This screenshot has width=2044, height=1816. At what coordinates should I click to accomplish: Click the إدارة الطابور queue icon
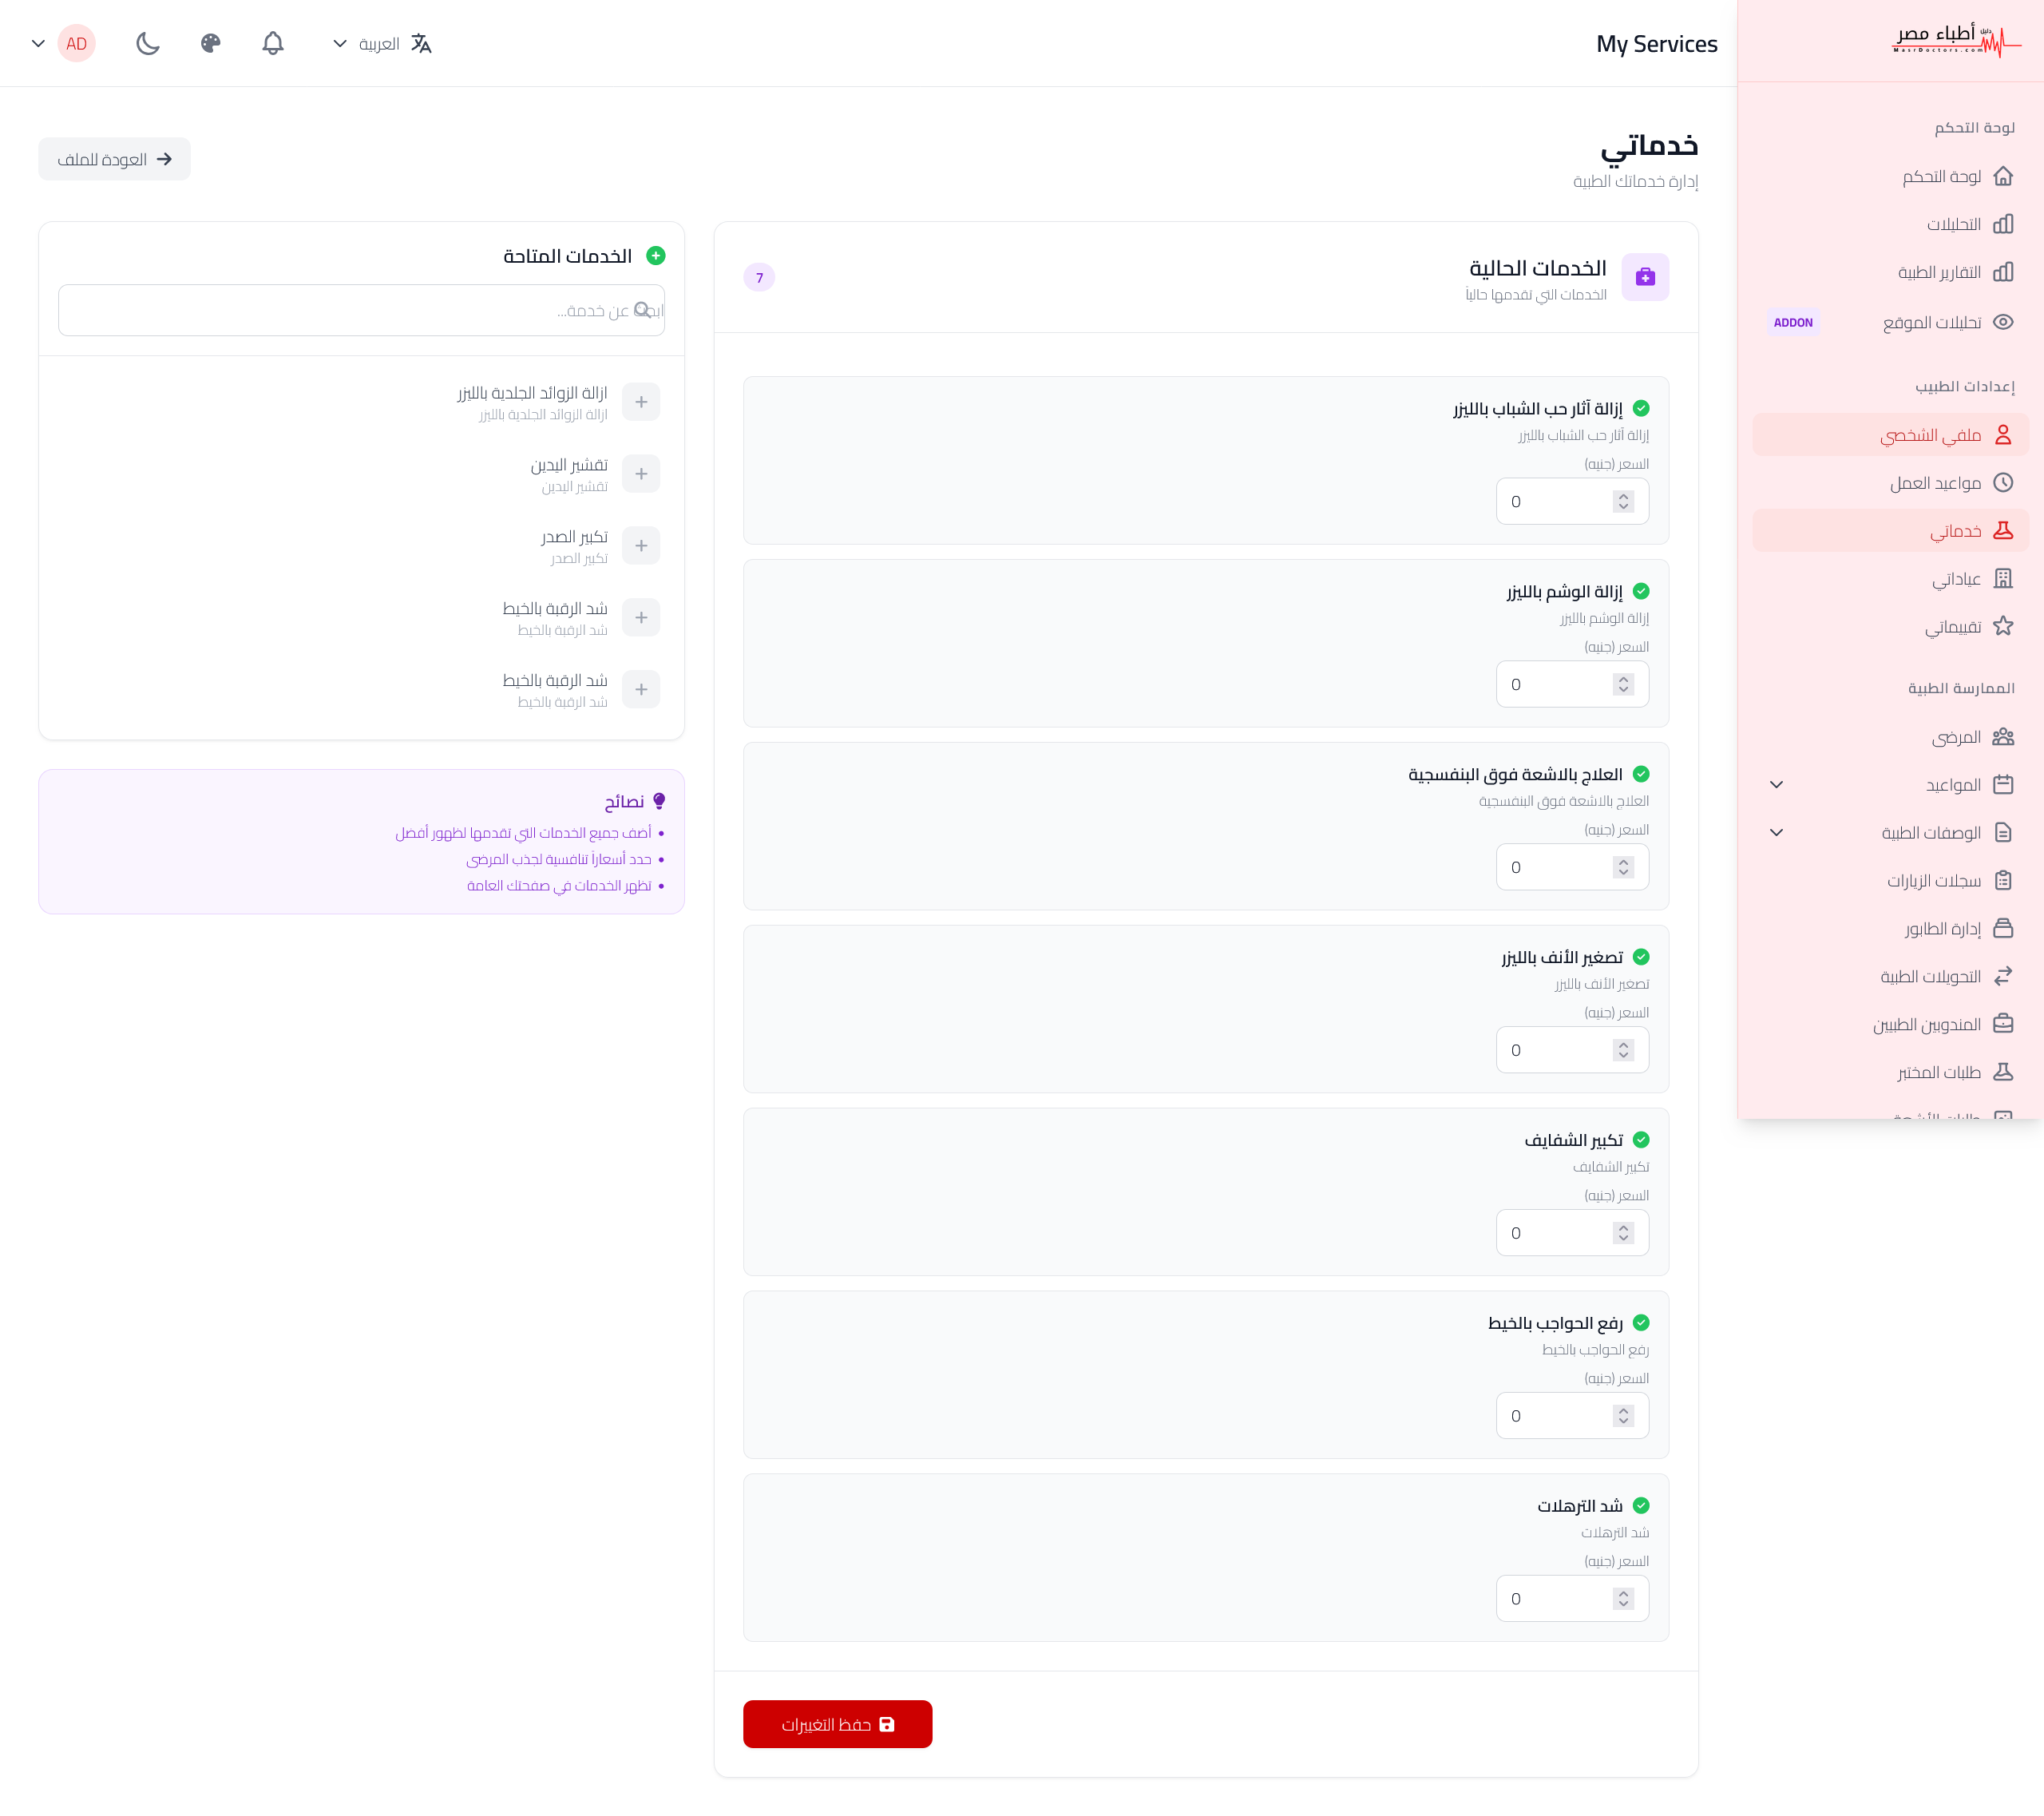tap(2003, 929)
